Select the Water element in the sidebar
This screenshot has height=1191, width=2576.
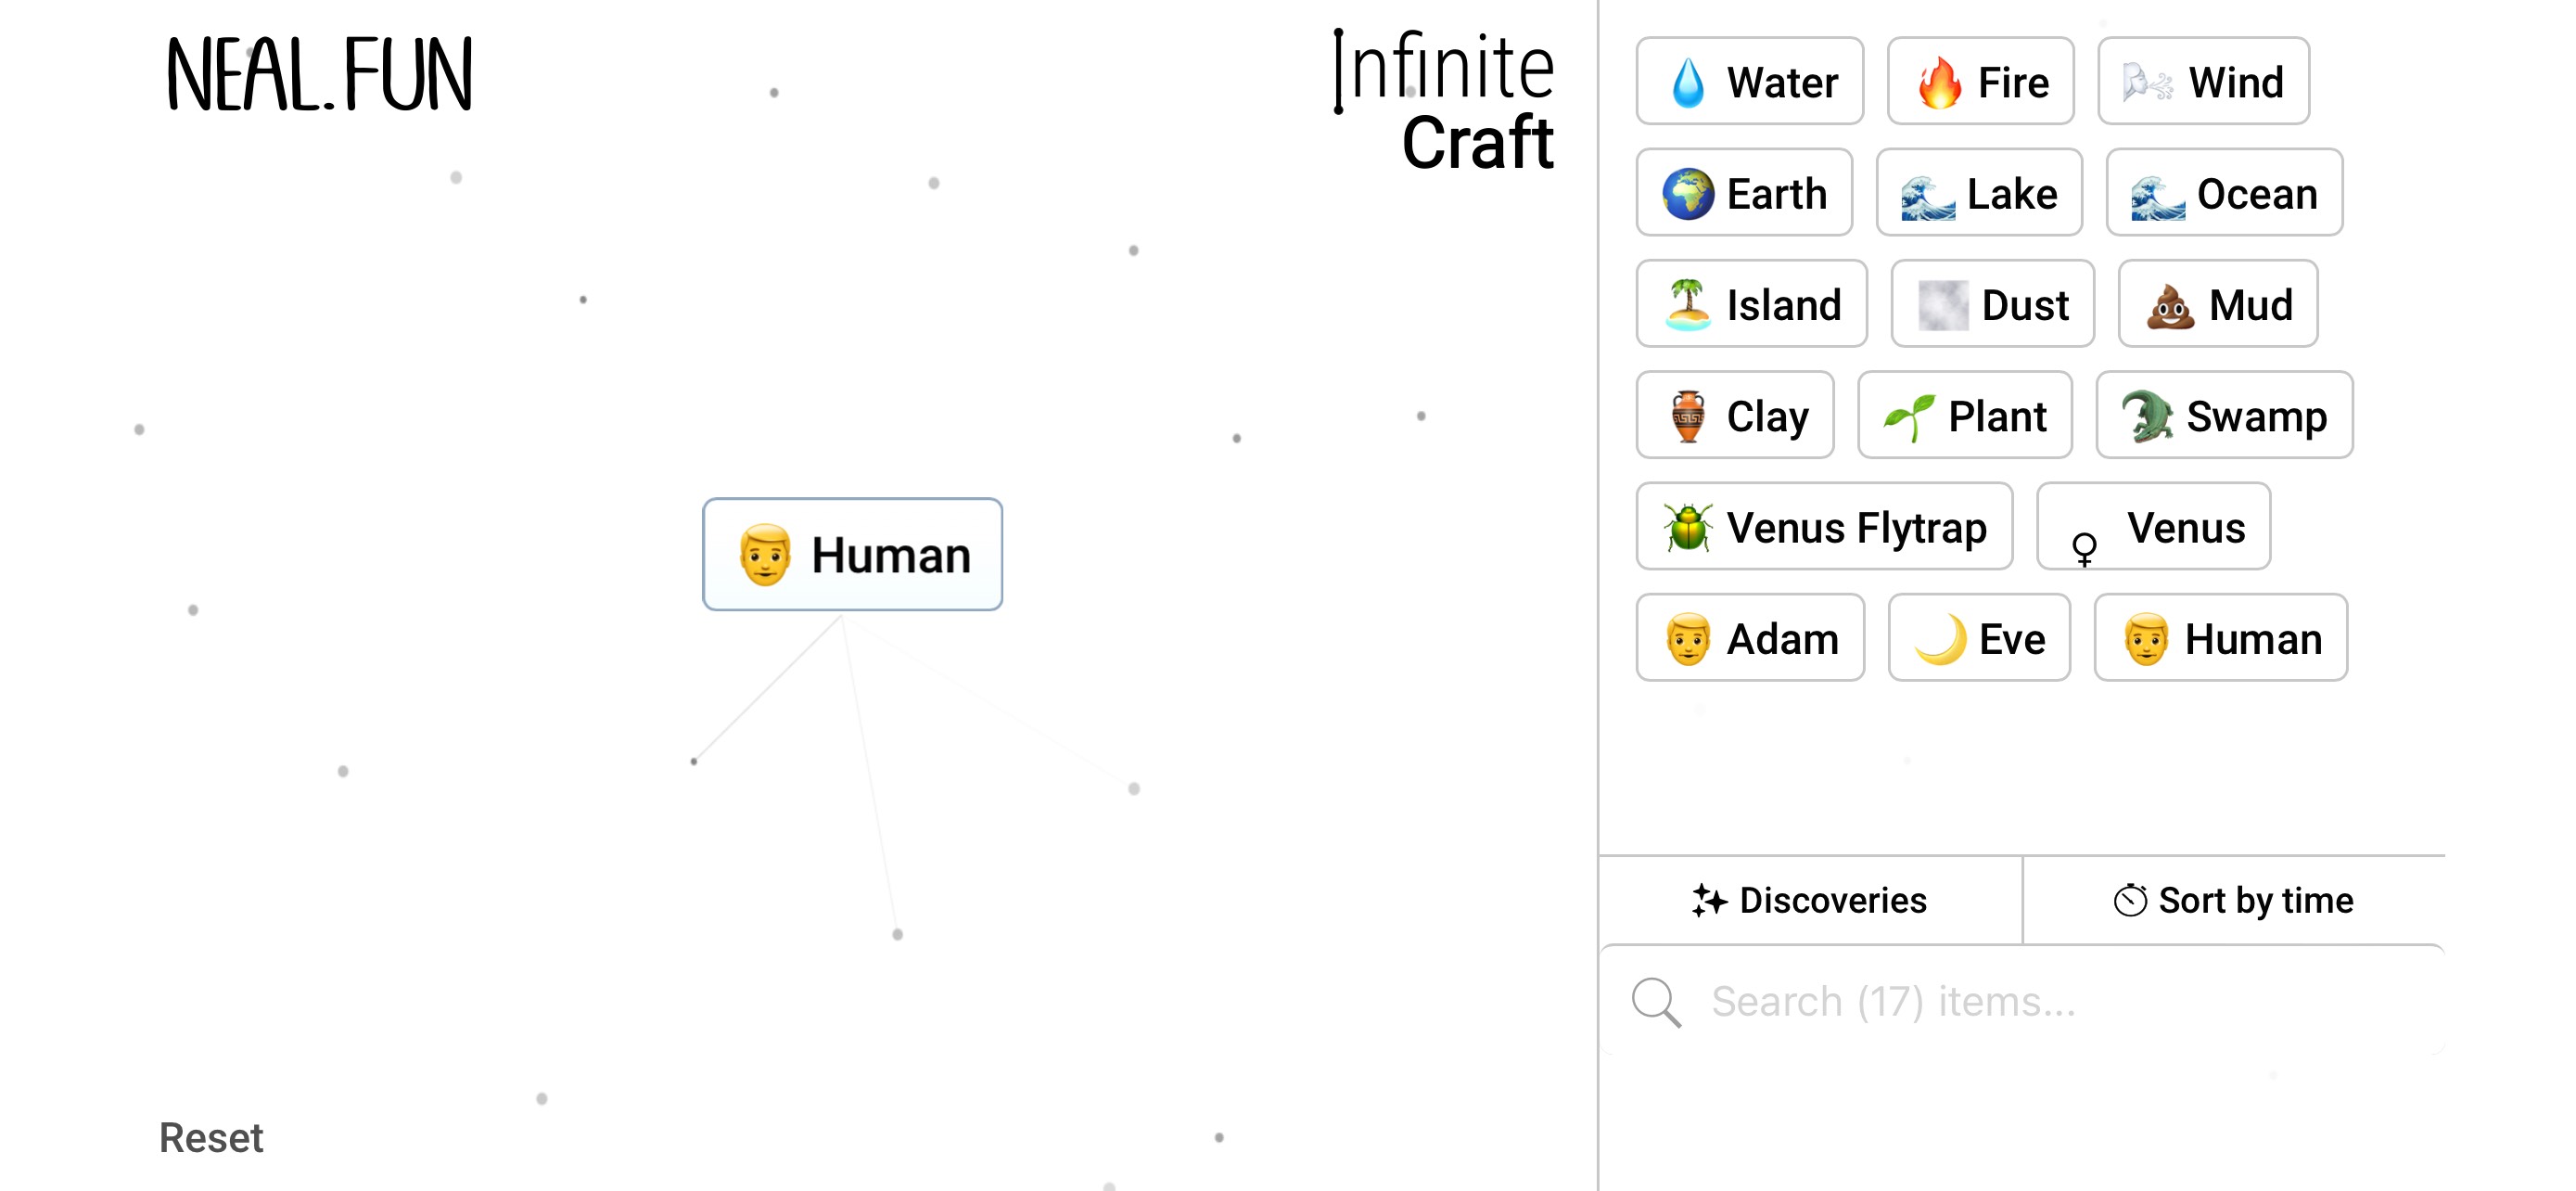tap(1749, 81)
